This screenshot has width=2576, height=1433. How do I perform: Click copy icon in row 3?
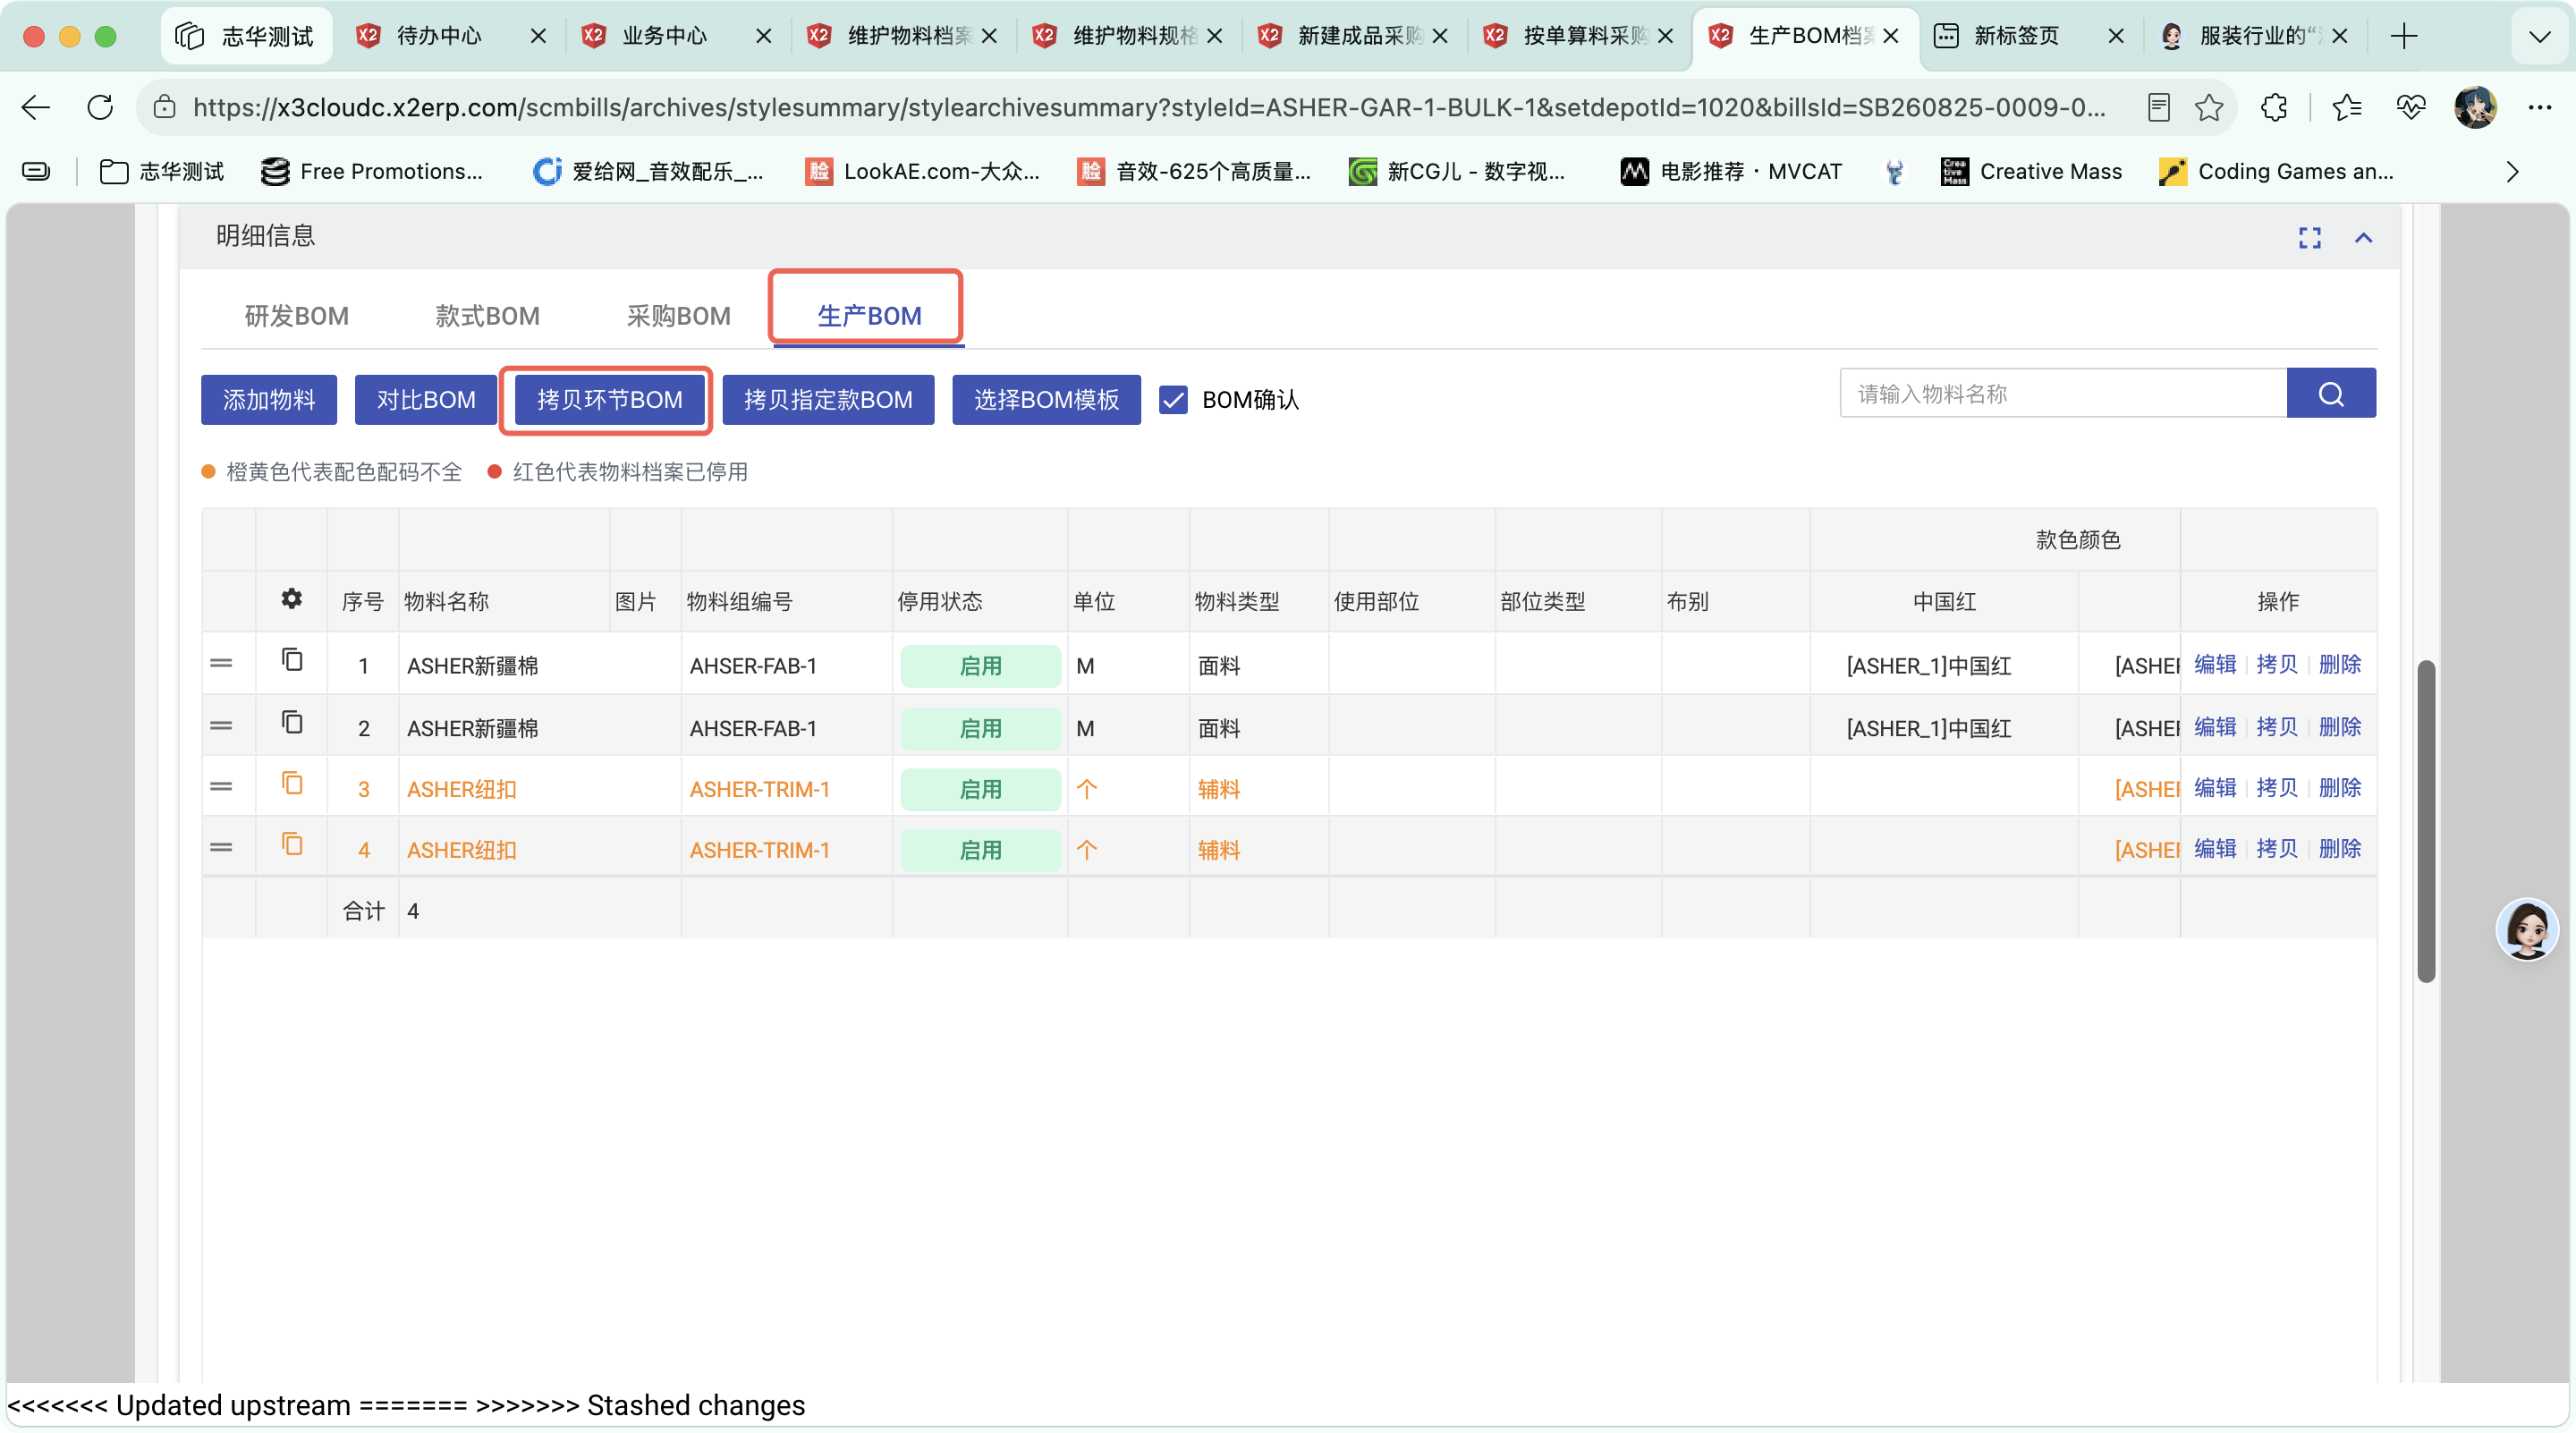pyautogui.click(x=291, y=783)
